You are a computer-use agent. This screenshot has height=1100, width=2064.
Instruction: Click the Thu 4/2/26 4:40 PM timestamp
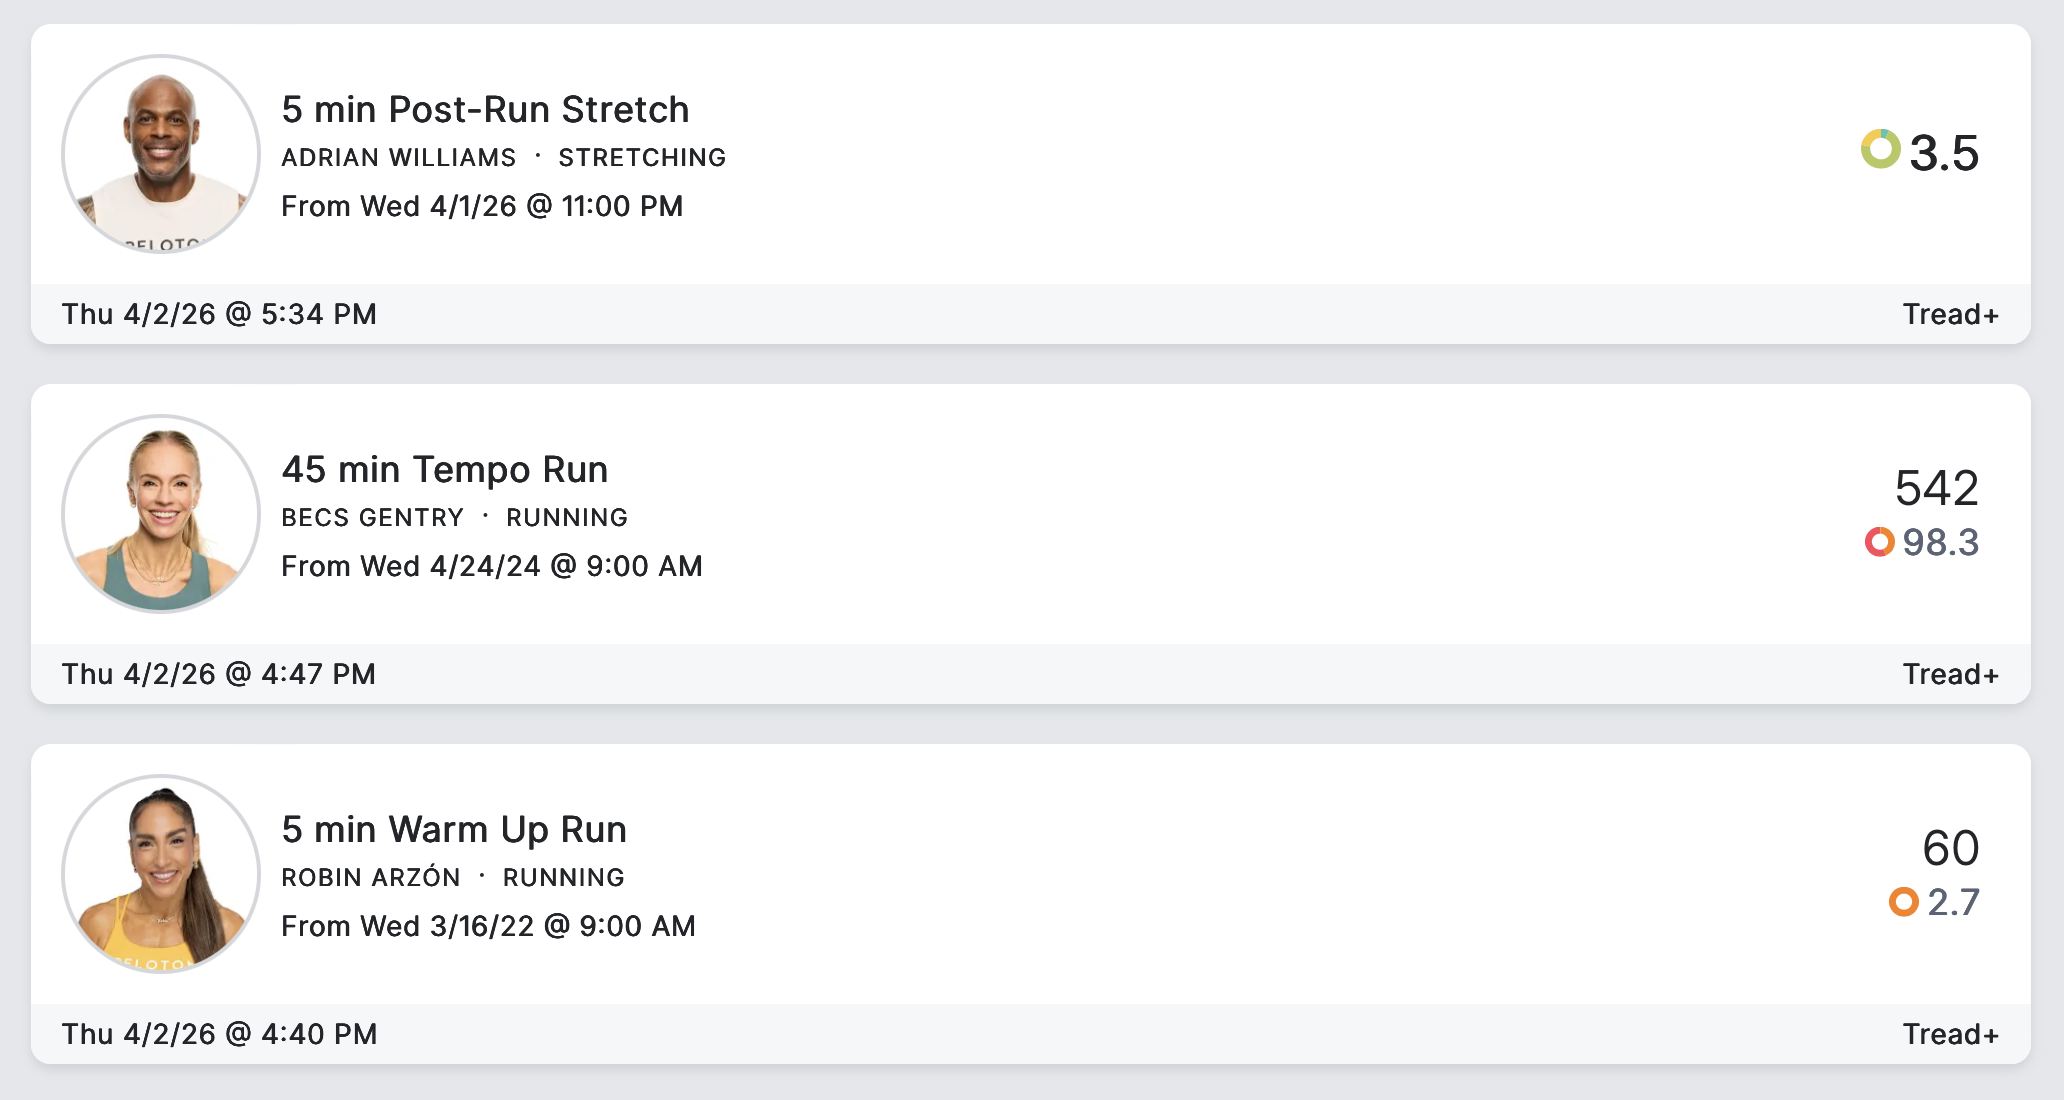[x=219, y=1034]
